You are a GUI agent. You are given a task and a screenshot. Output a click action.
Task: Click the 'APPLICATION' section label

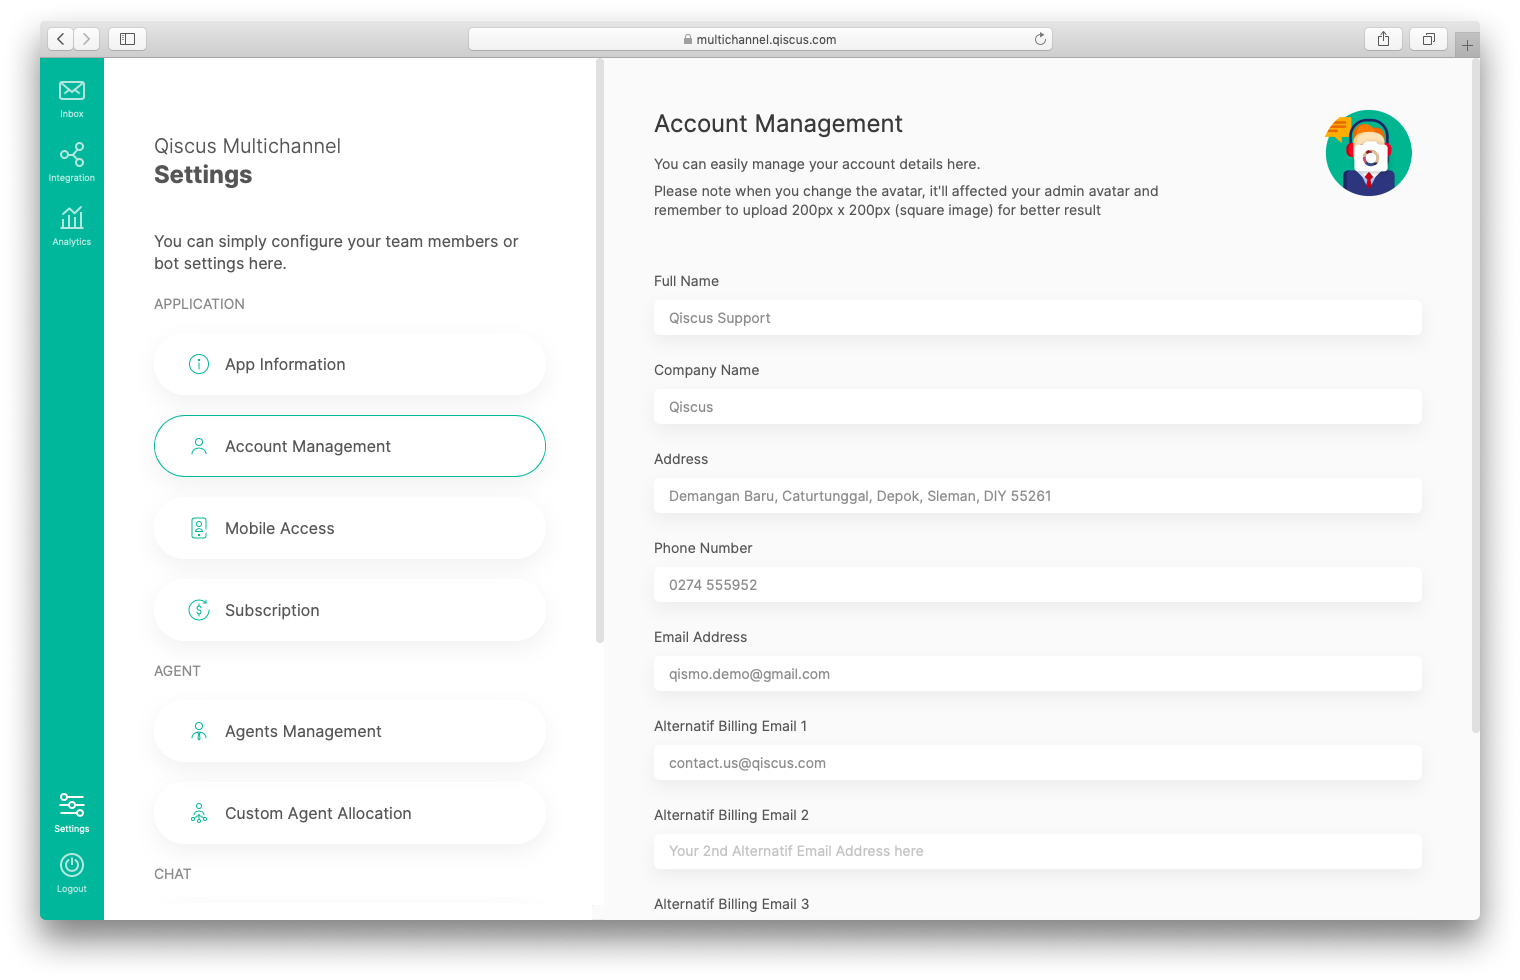coord(199,304)
